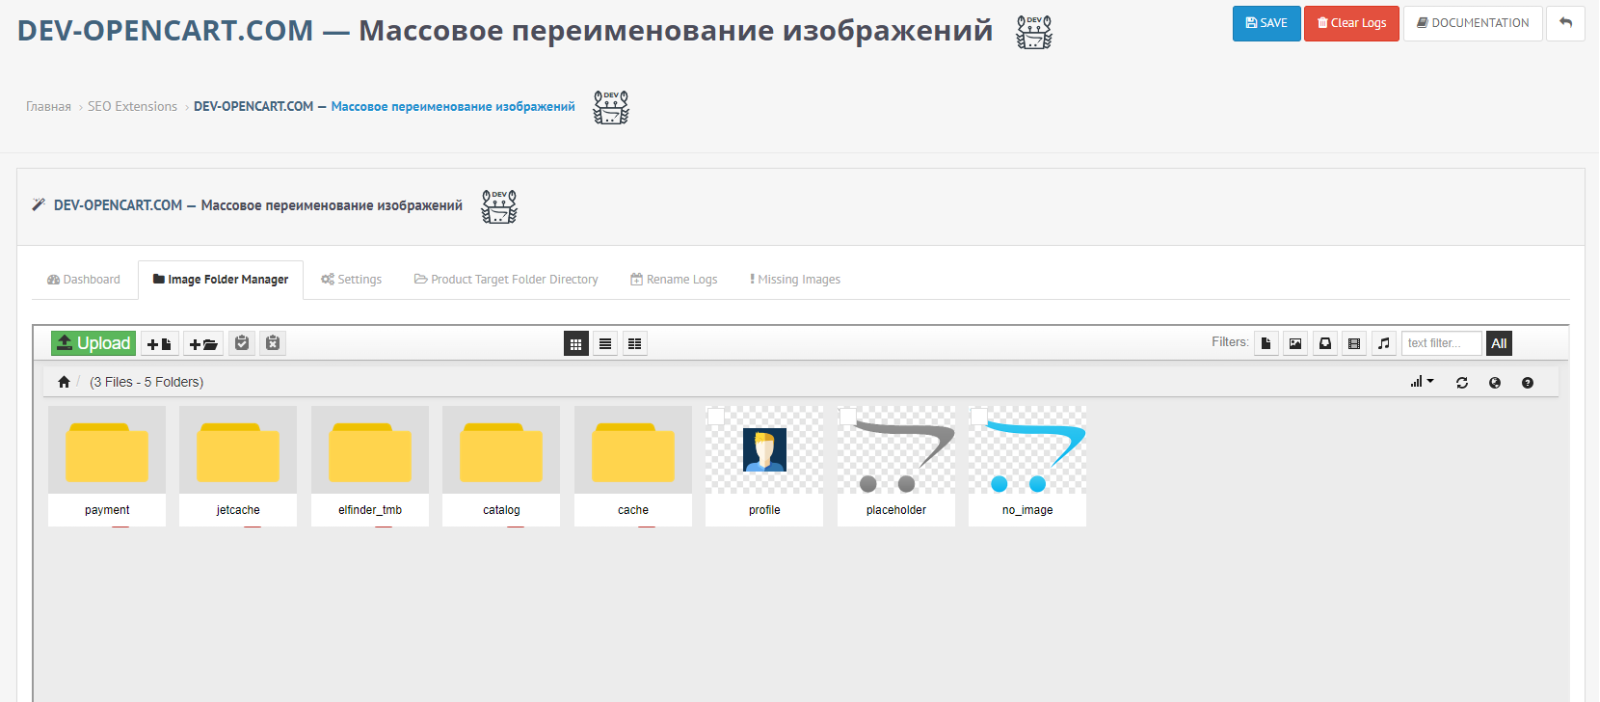Switch to list view
Image resolution: width=1600 pixels, height=702 pixels.
coord(605,344)
